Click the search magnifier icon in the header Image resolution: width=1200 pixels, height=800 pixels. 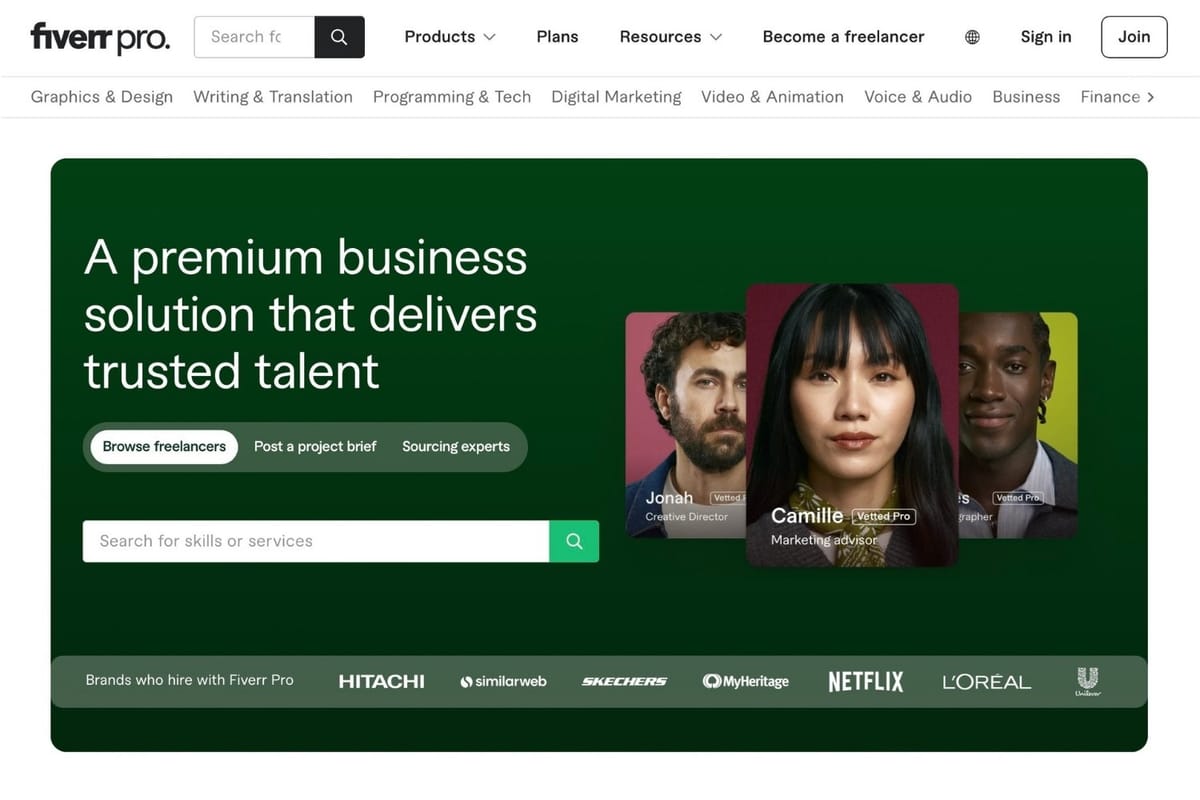point(338,36)
